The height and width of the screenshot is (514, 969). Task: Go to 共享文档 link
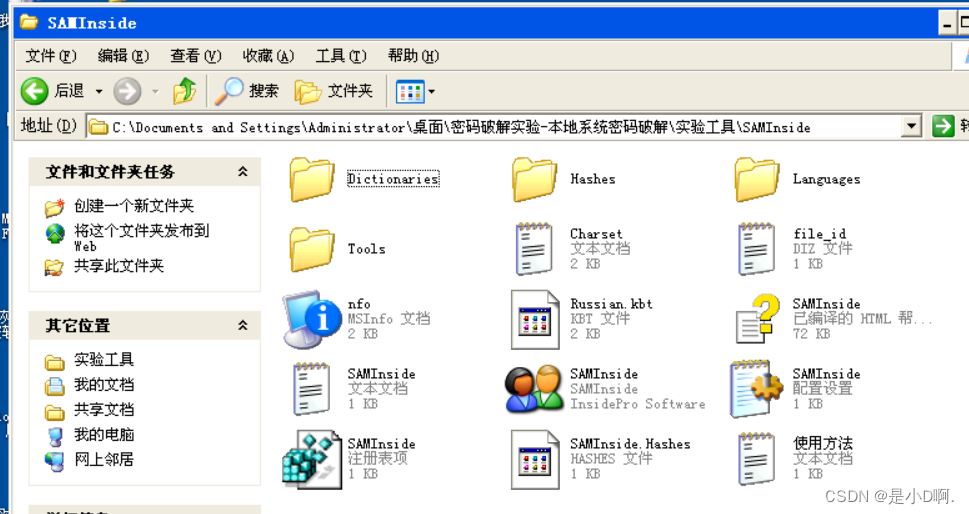coord(104,409)
